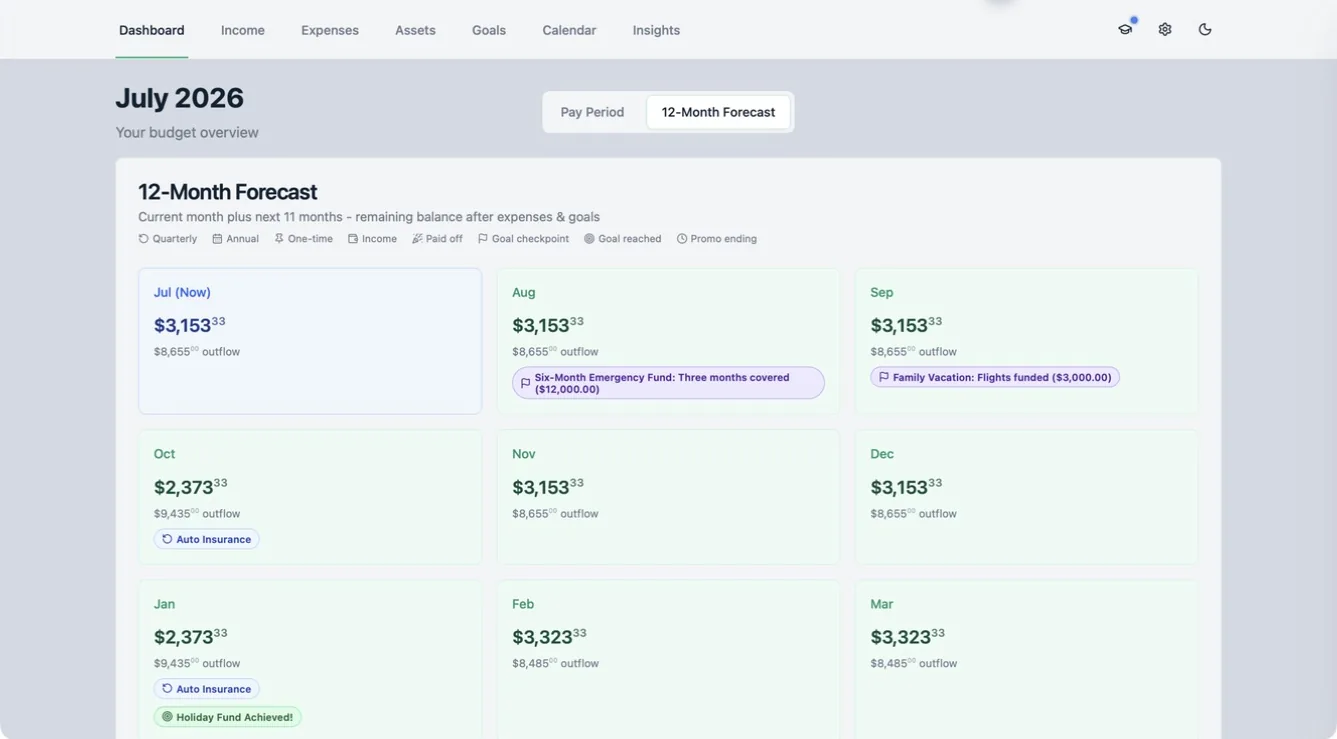Open the Goals tab
1337x739 pixels.
click(489, 30)
